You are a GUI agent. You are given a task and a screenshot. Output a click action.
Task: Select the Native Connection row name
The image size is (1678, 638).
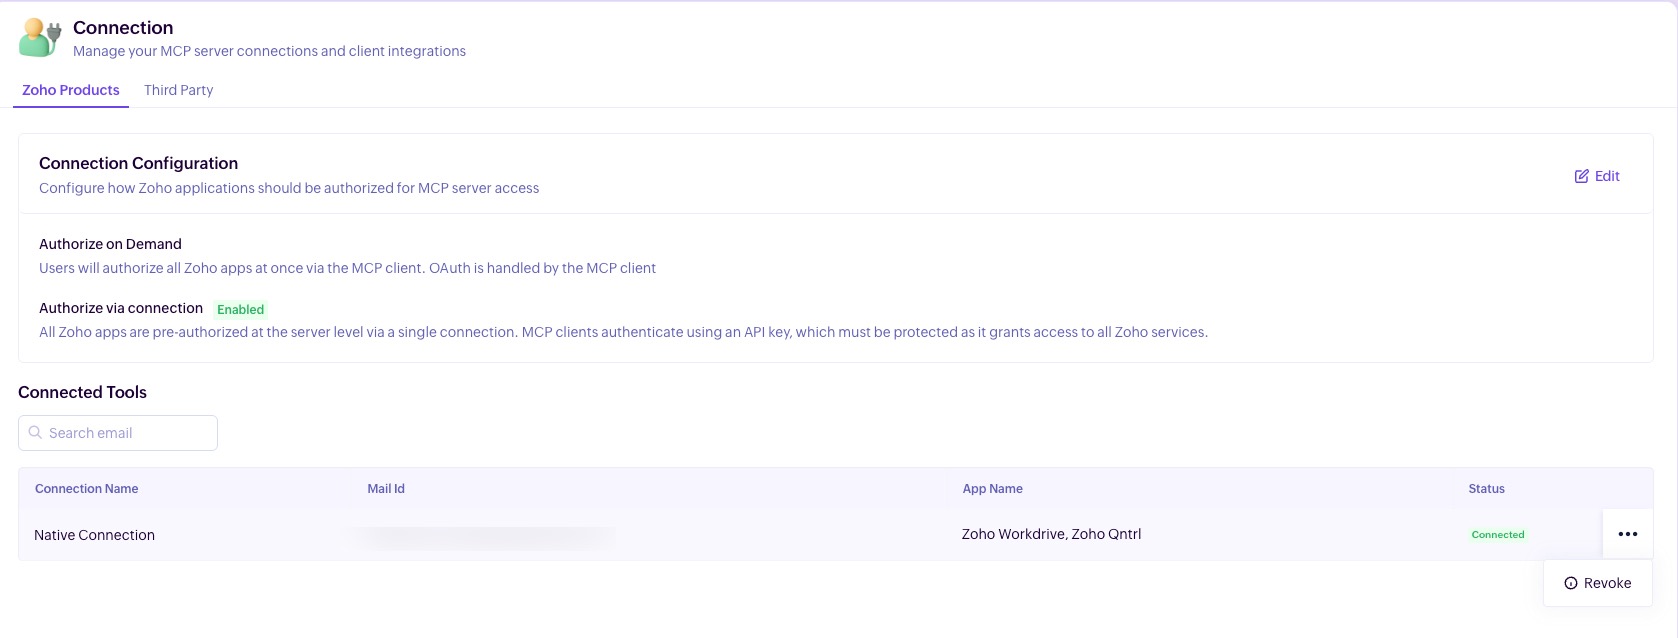pyautogui.click(x=94, y=535)
